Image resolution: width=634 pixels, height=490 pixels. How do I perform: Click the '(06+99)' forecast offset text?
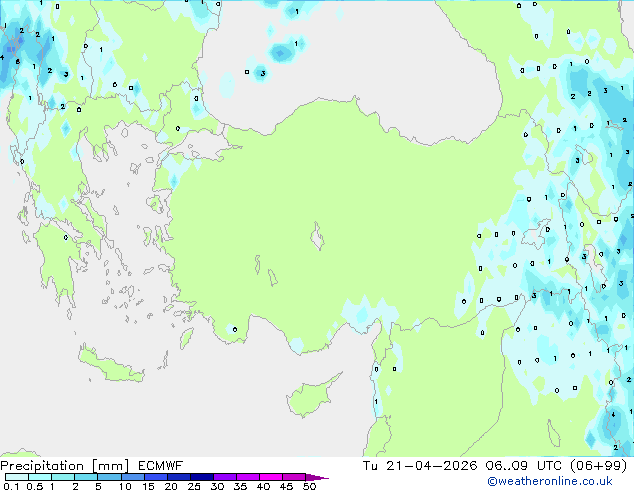coord(598,466)
